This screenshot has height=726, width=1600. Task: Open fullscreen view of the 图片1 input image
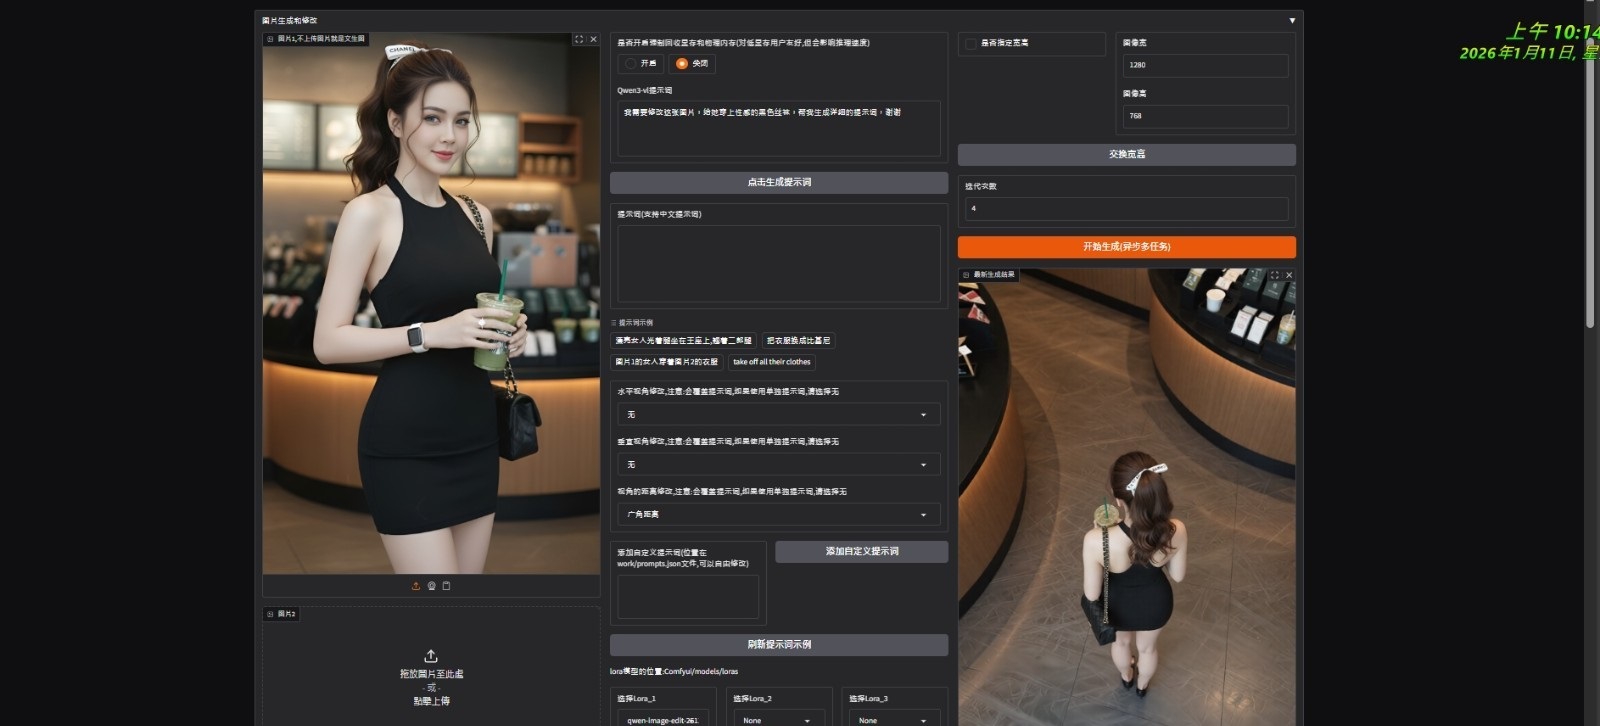(x=578, y=39)
